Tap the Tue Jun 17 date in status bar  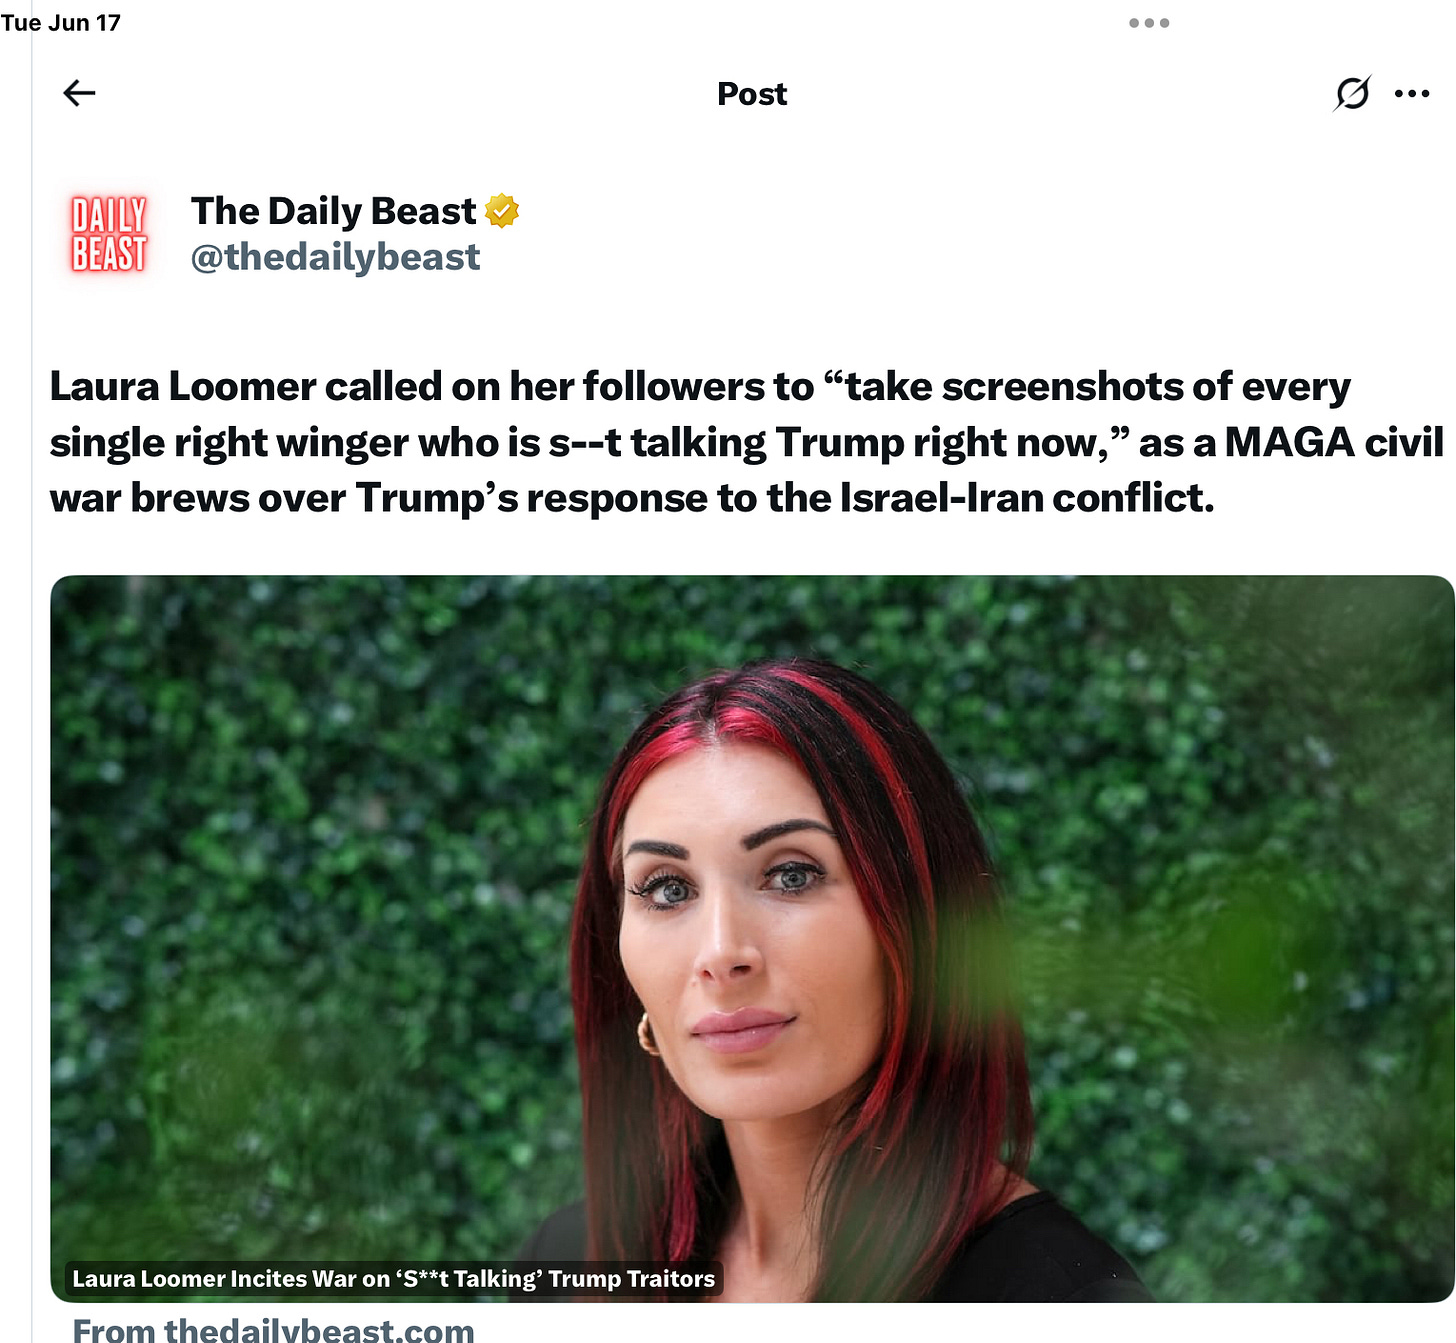(x=60, y=22)
